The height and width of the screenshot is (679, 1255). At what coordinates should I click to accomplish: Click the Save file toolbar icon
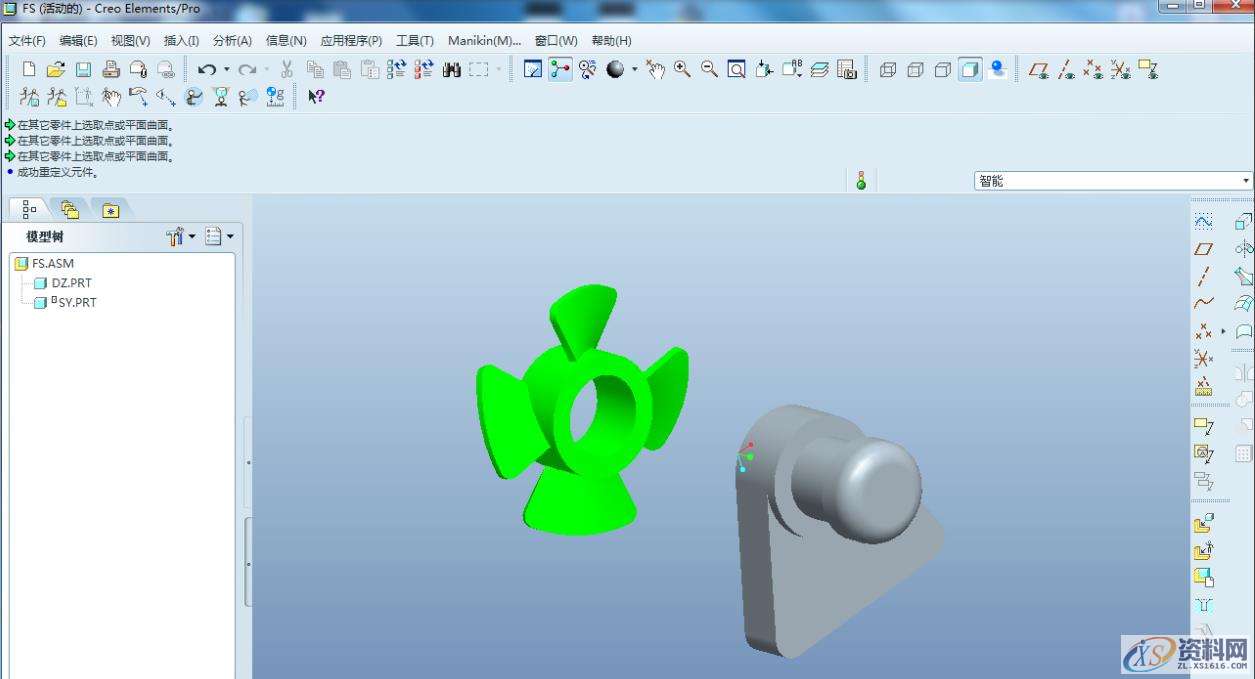83,69
